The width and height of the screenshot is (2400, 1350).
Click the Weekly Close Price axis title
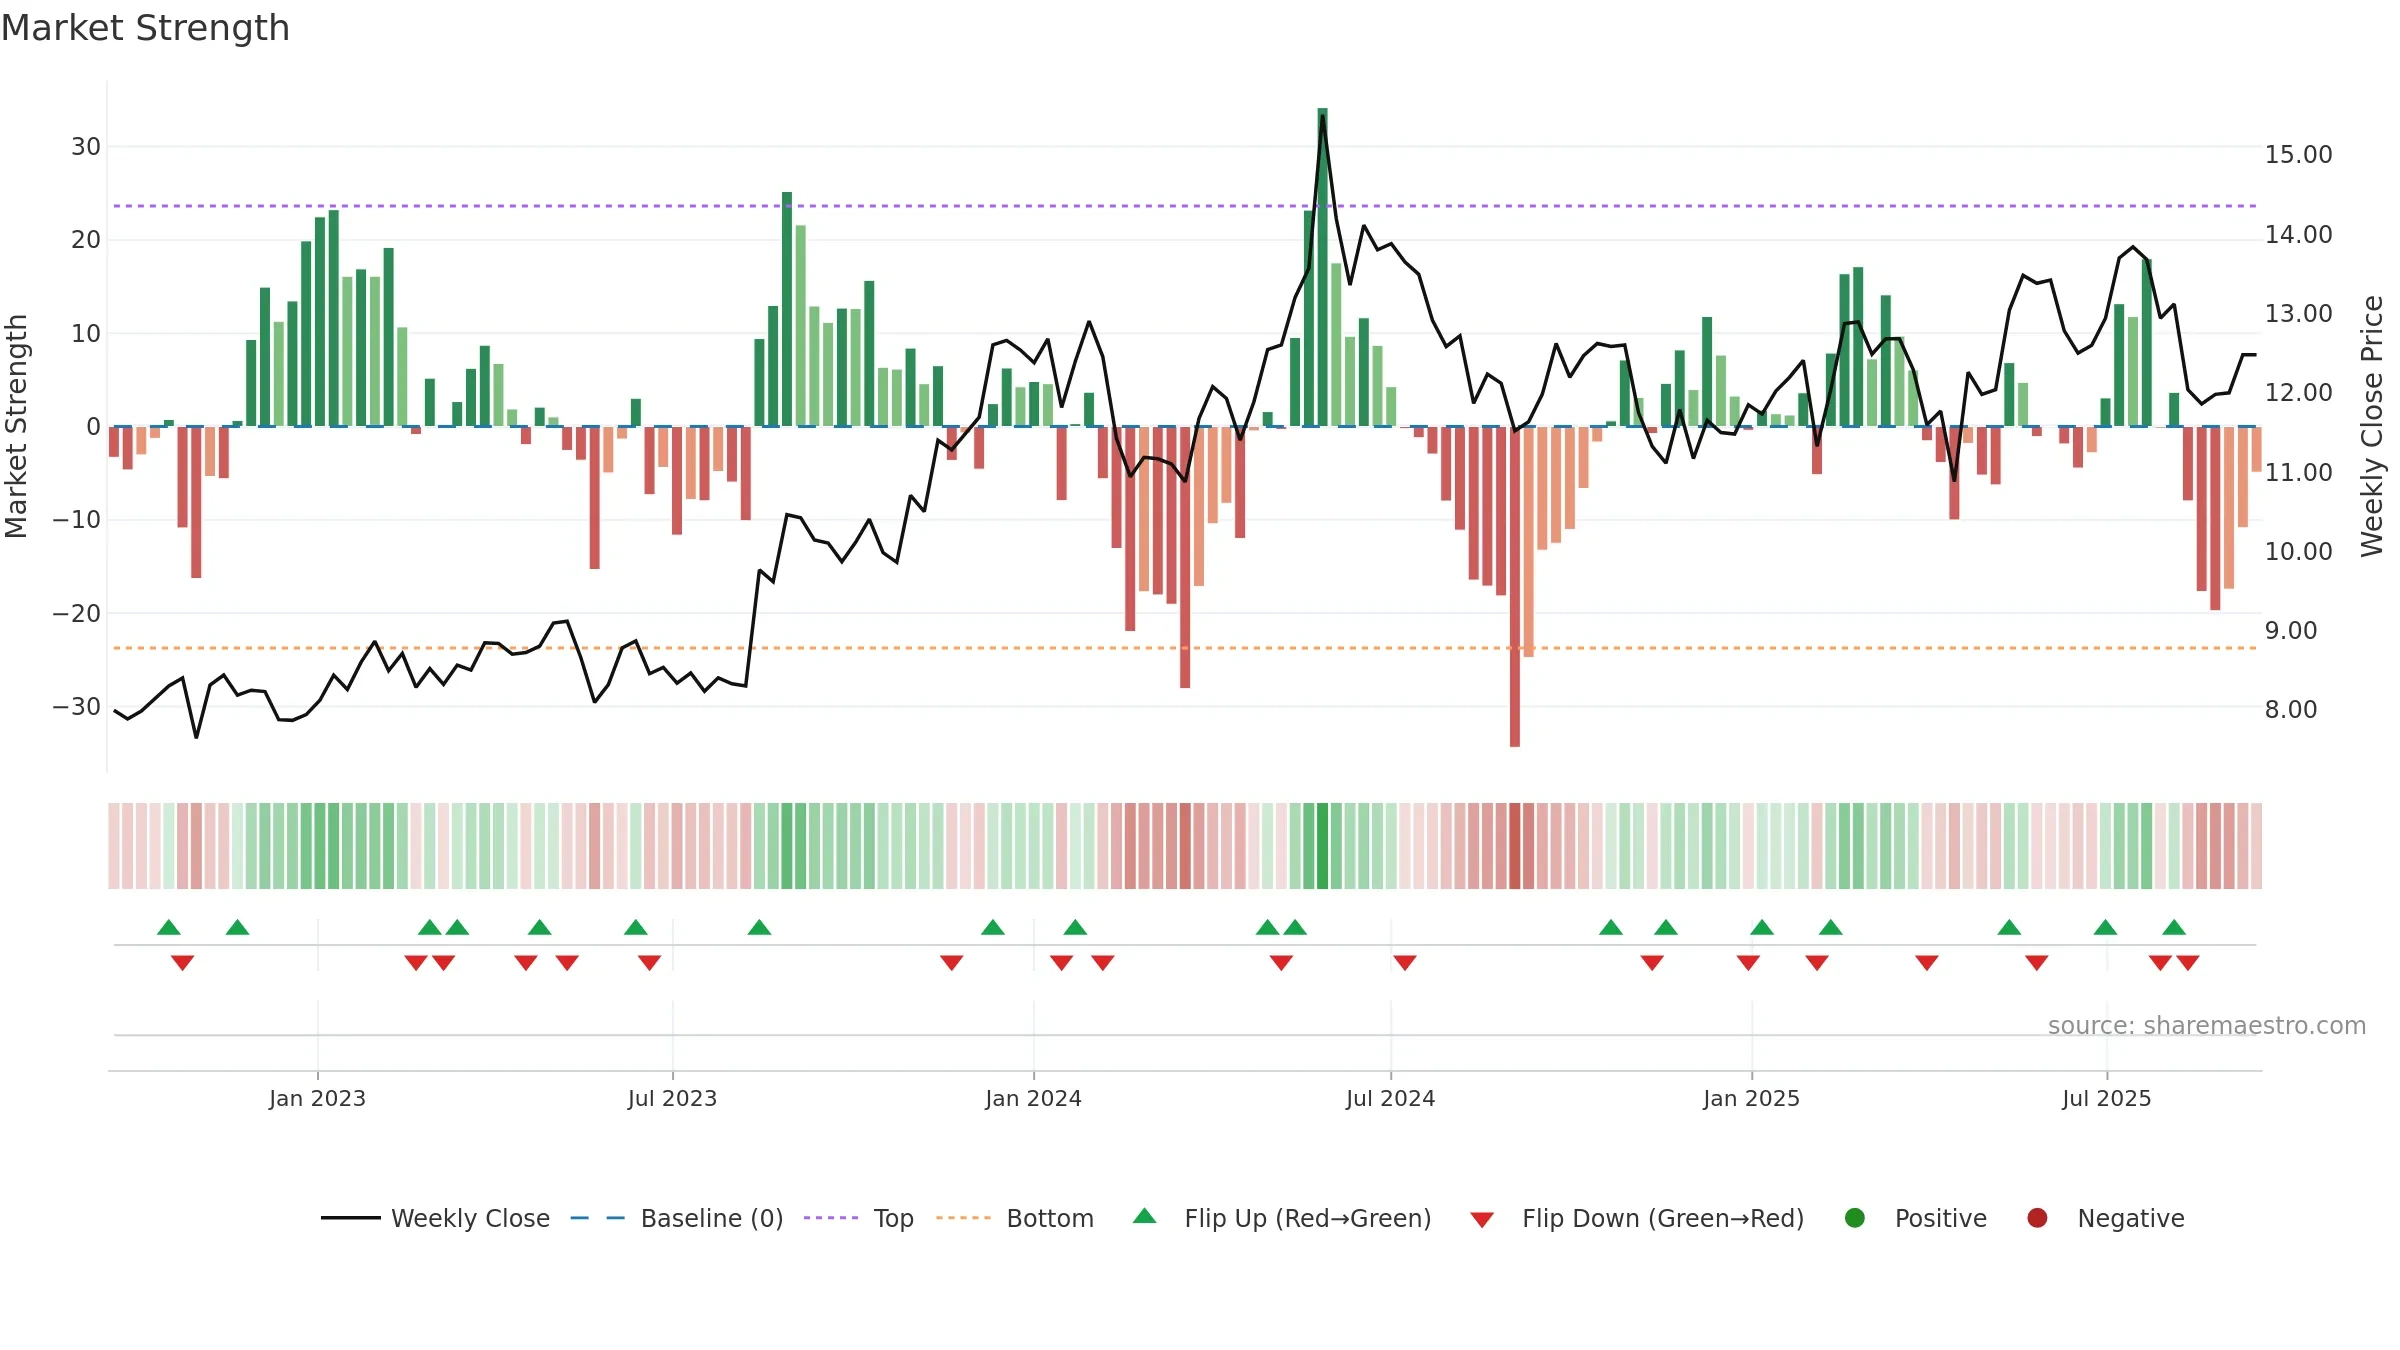(2372, 426)
